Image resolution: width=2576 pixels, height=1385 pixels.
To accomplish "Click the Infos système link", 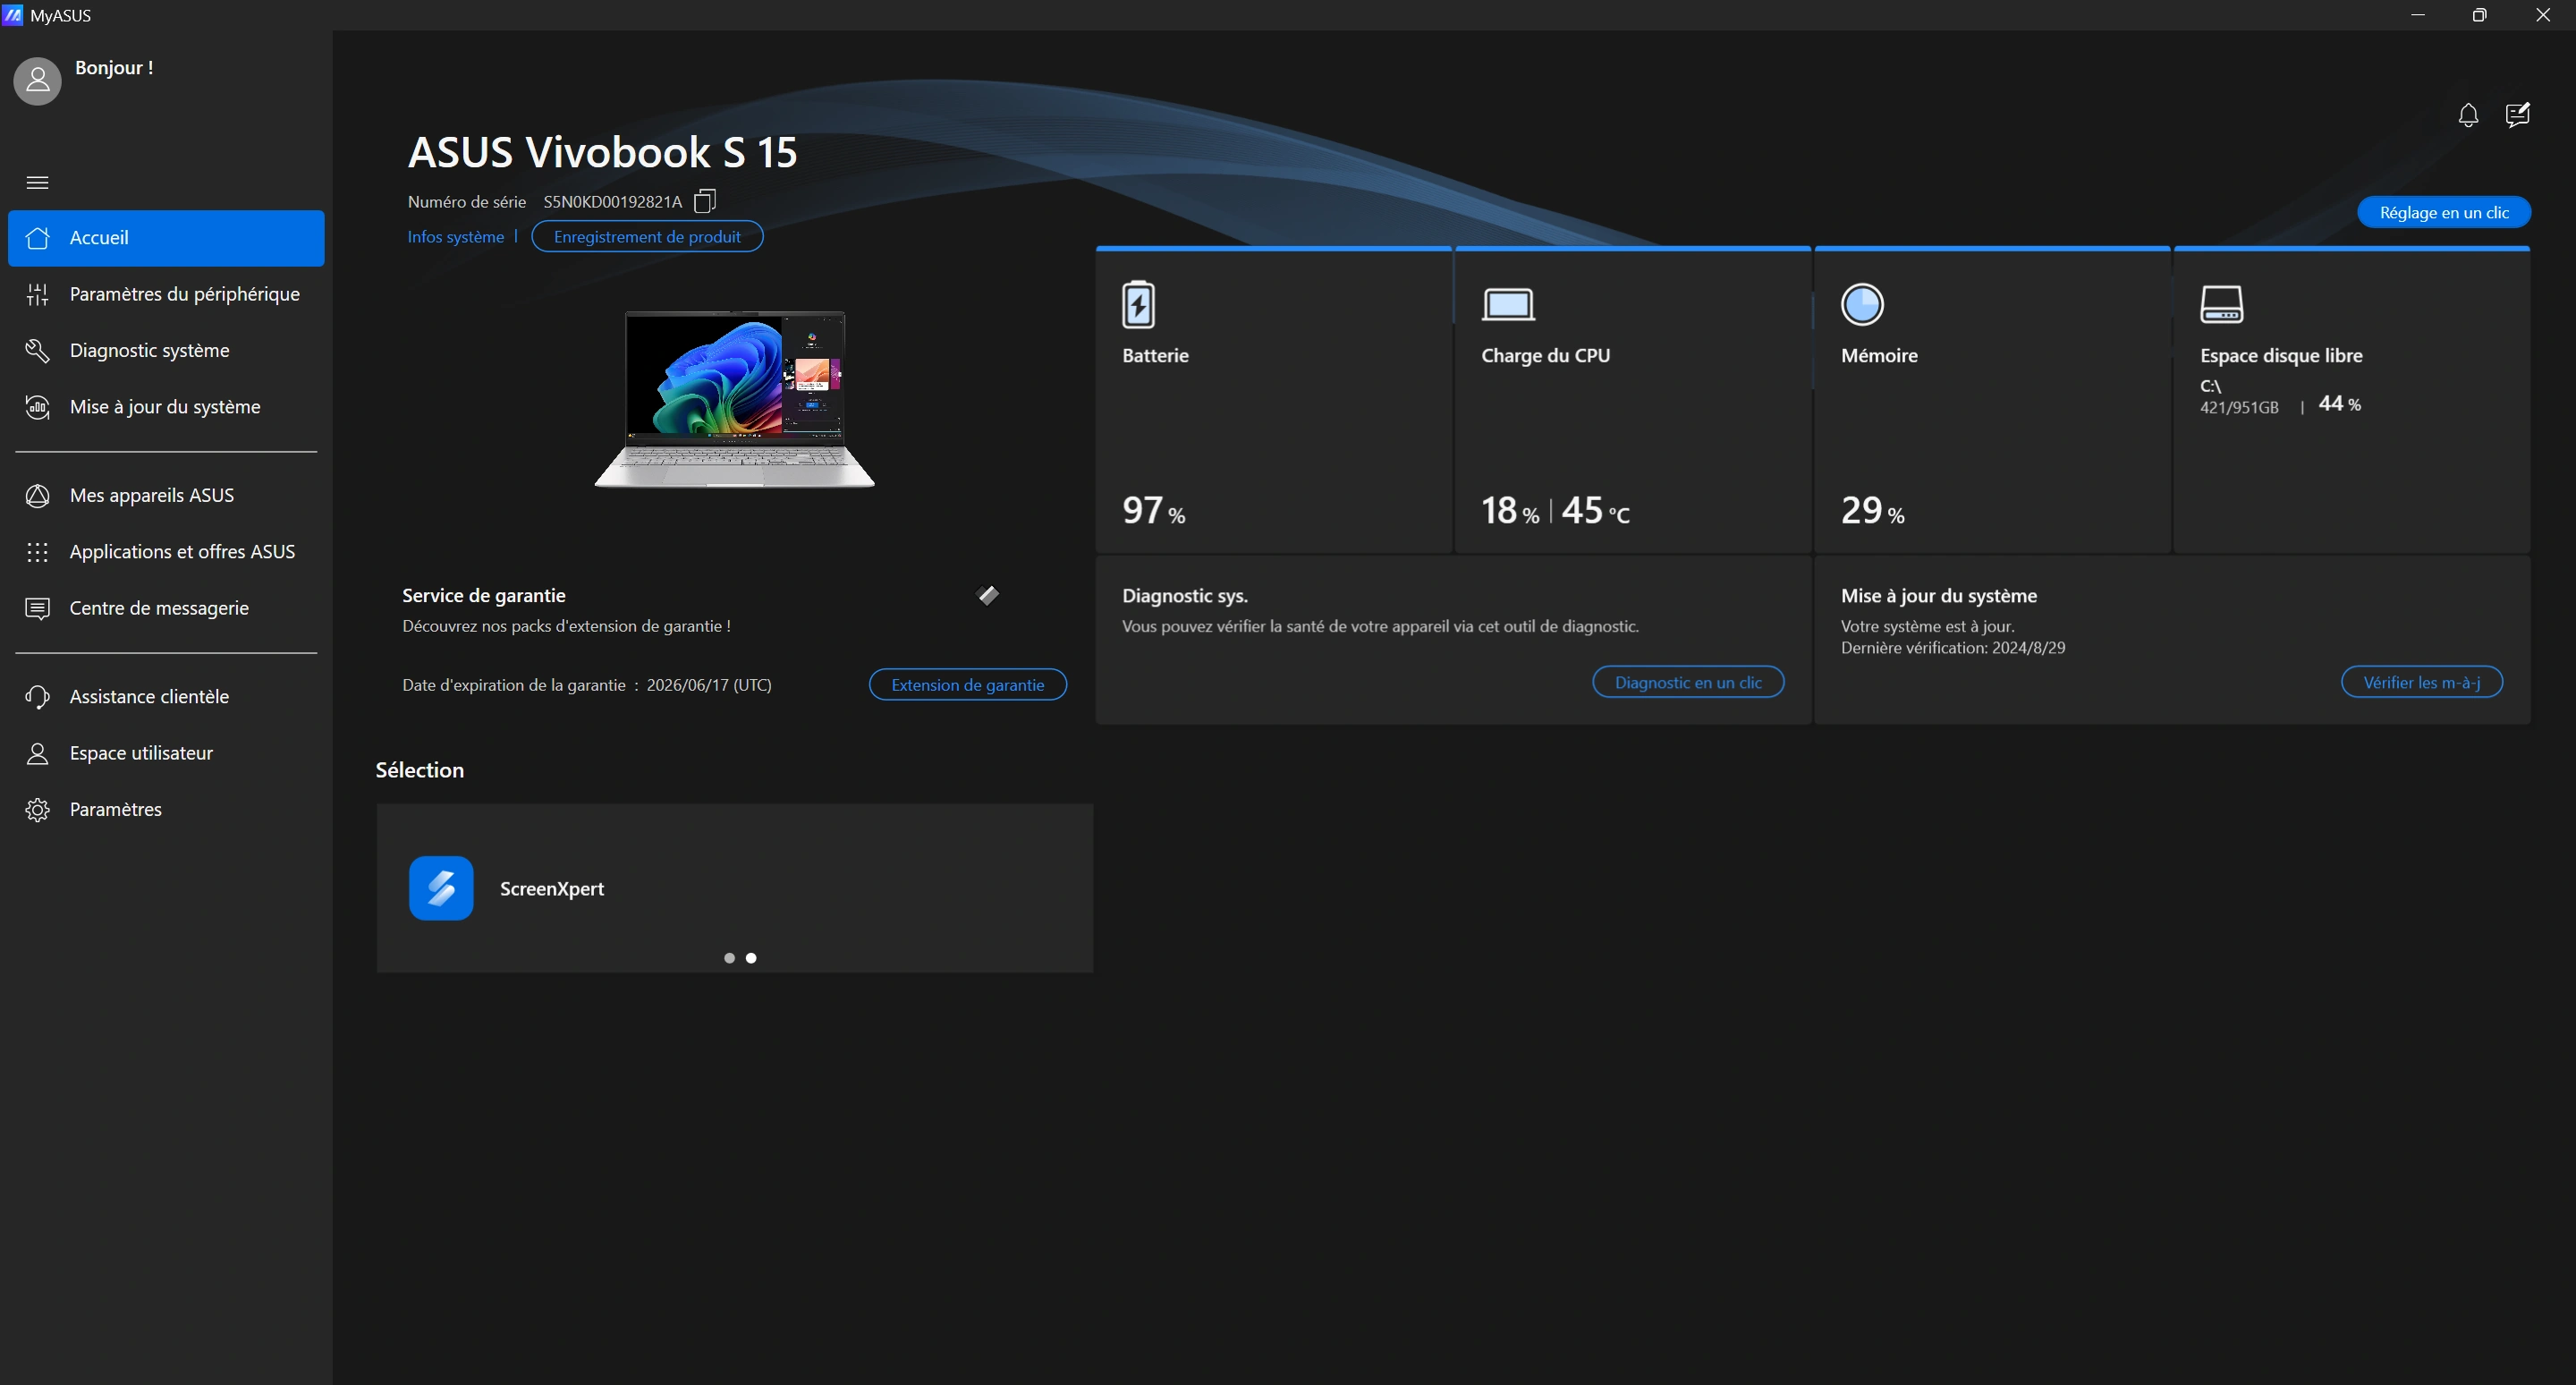I will tap(456, 237).
